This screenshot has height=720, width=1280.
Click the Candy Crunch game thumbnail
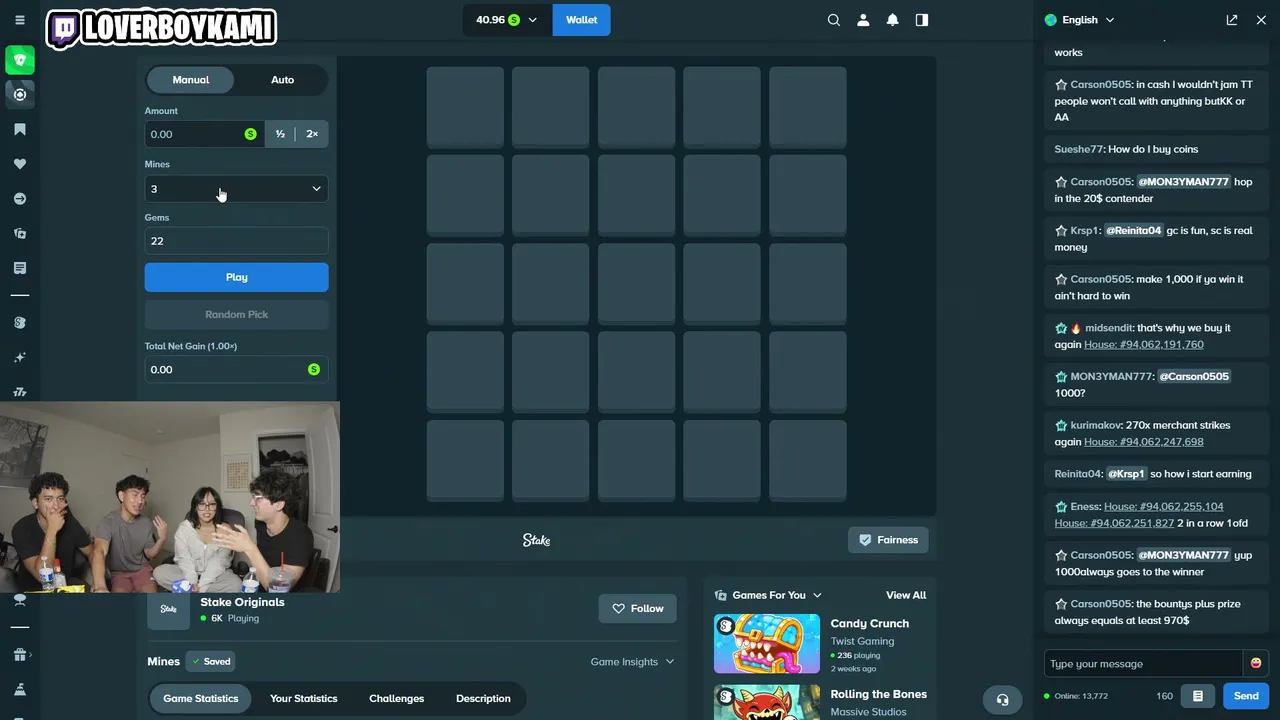766,643
